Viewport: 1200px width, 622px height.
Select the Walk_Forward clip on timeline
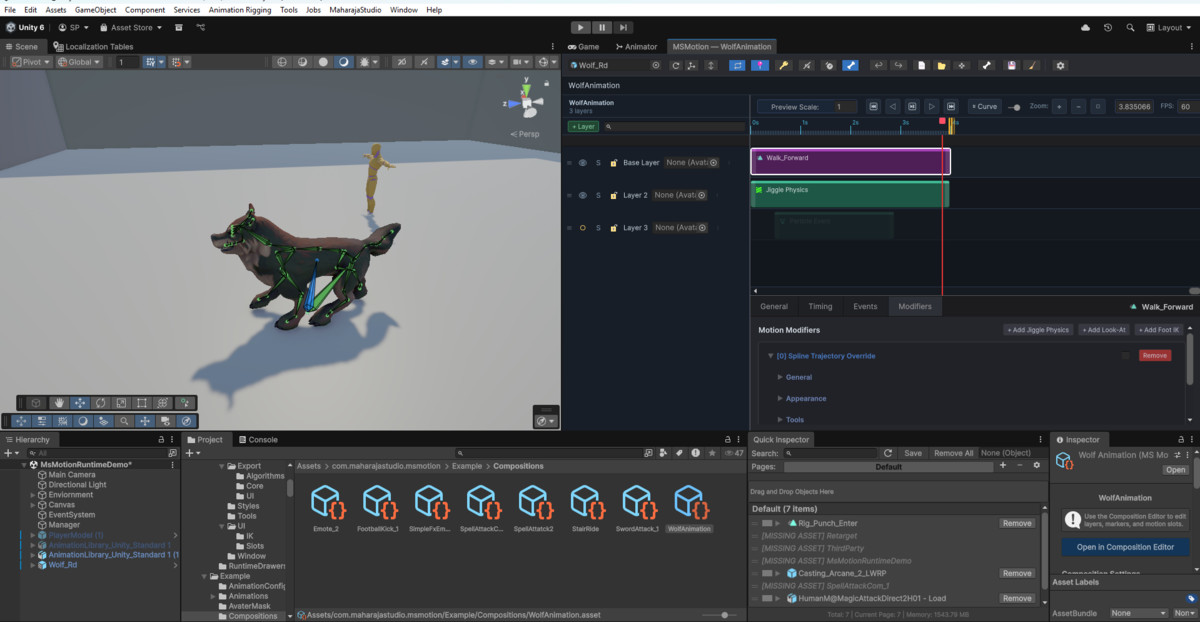(850, 162)
